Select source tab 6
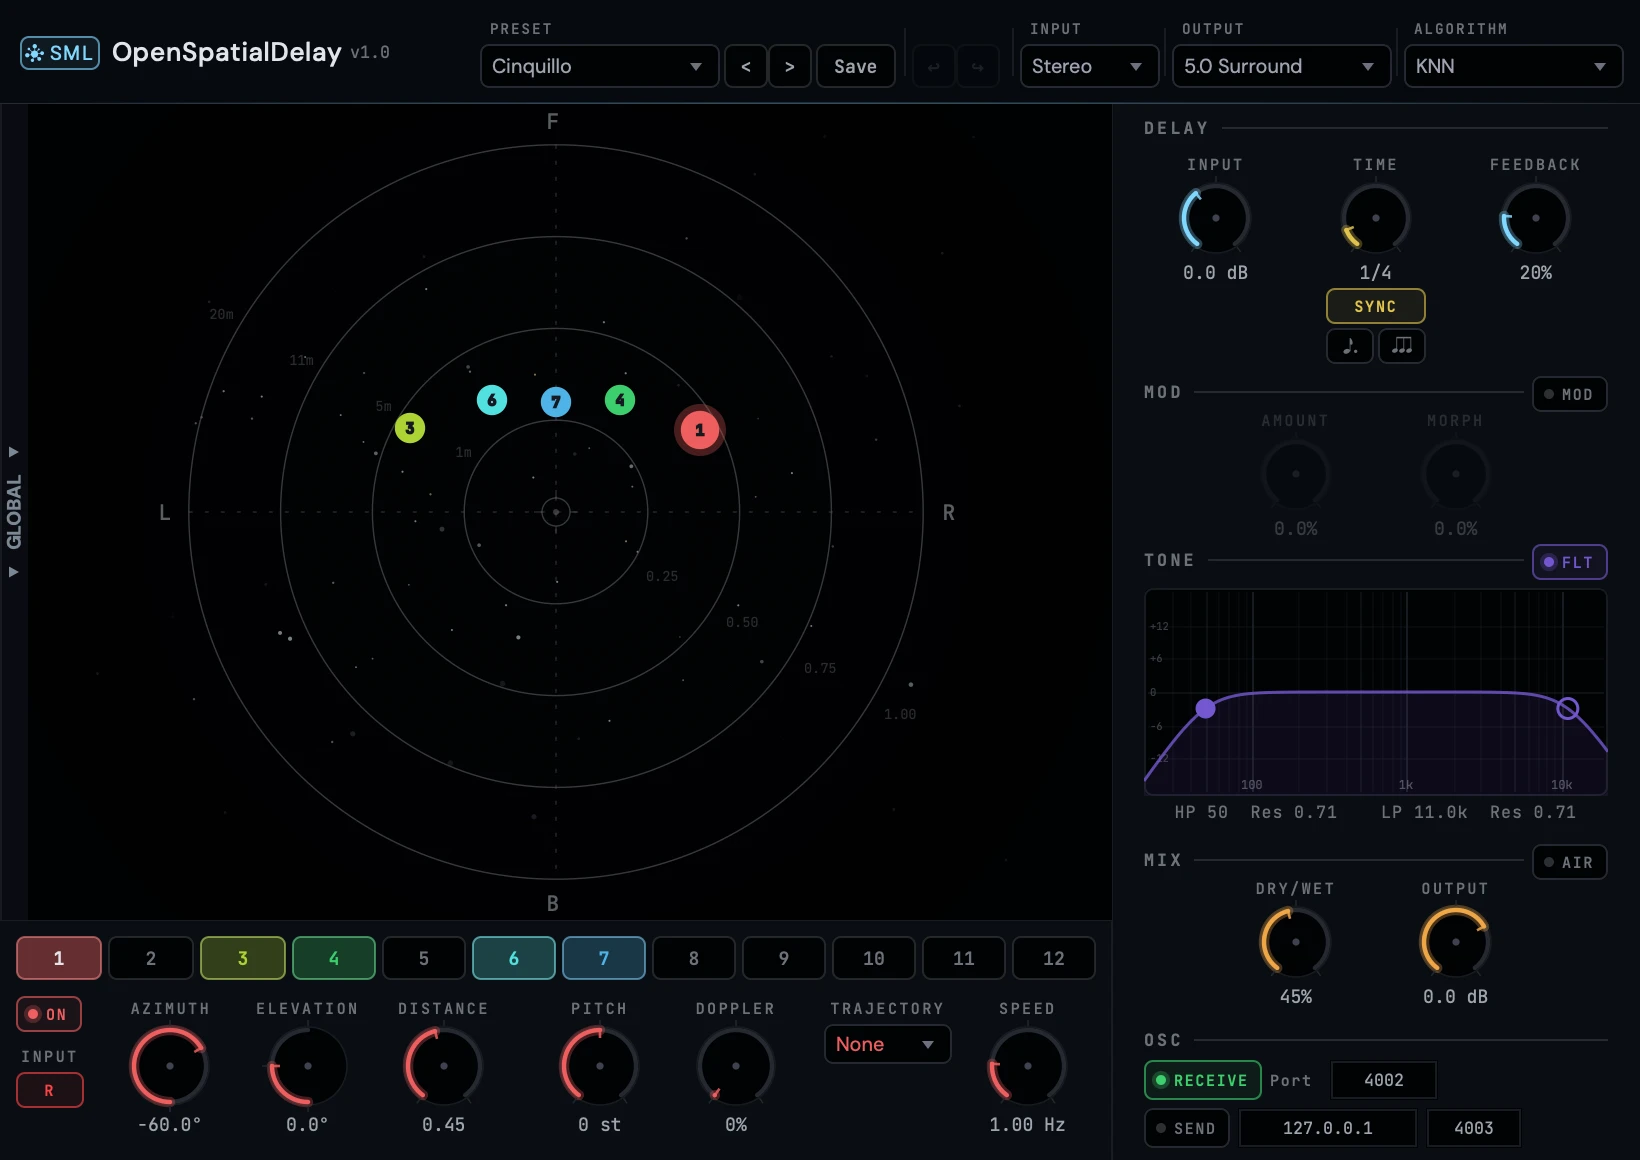The height and width of the screenshot is (1160, 1640). (514, 958)
